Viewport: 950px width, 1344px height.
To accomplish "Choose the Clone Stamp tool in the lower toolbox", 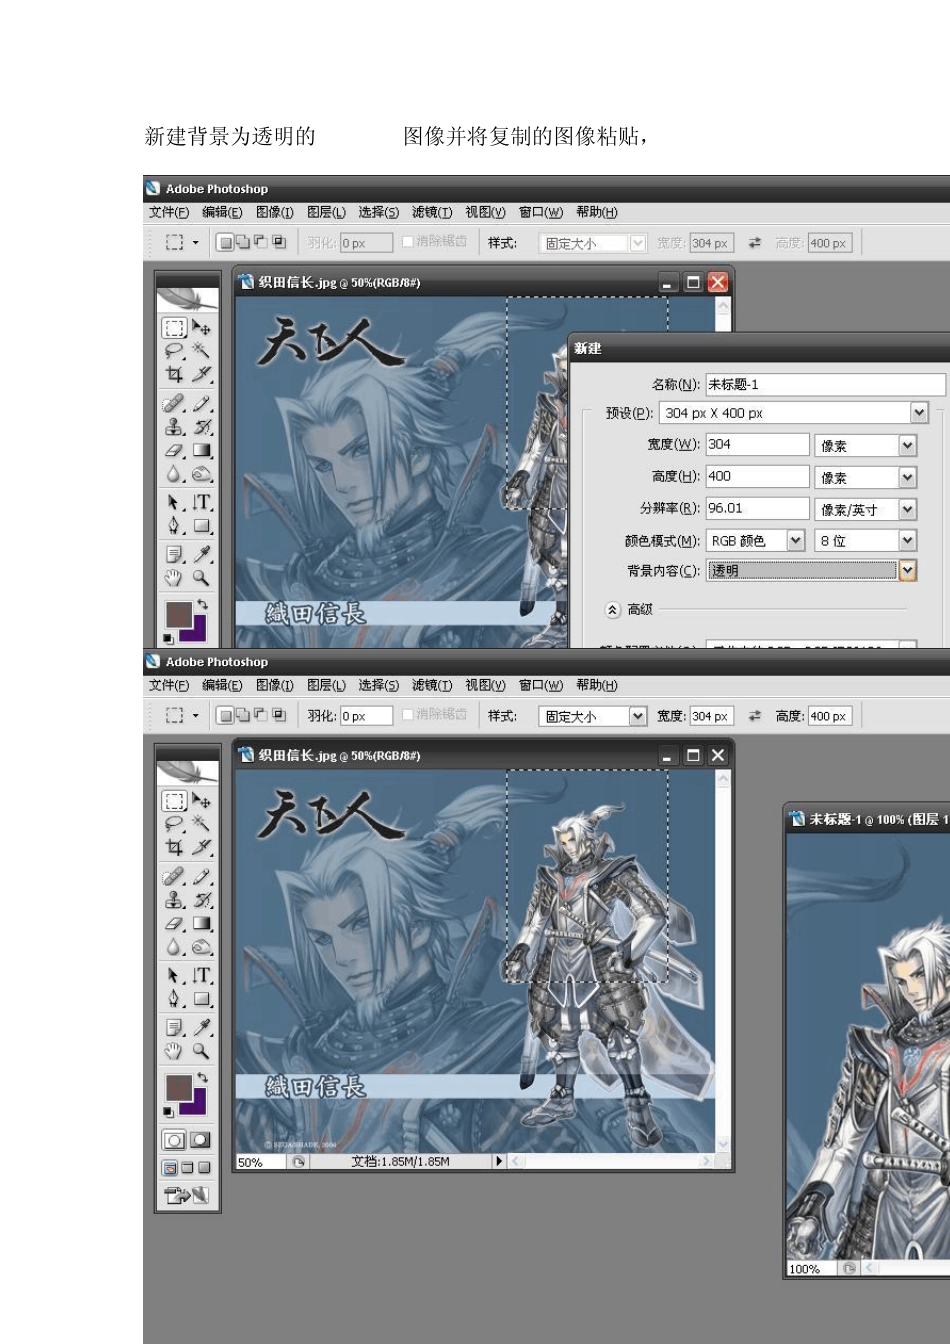I will (x=175, y=901).
